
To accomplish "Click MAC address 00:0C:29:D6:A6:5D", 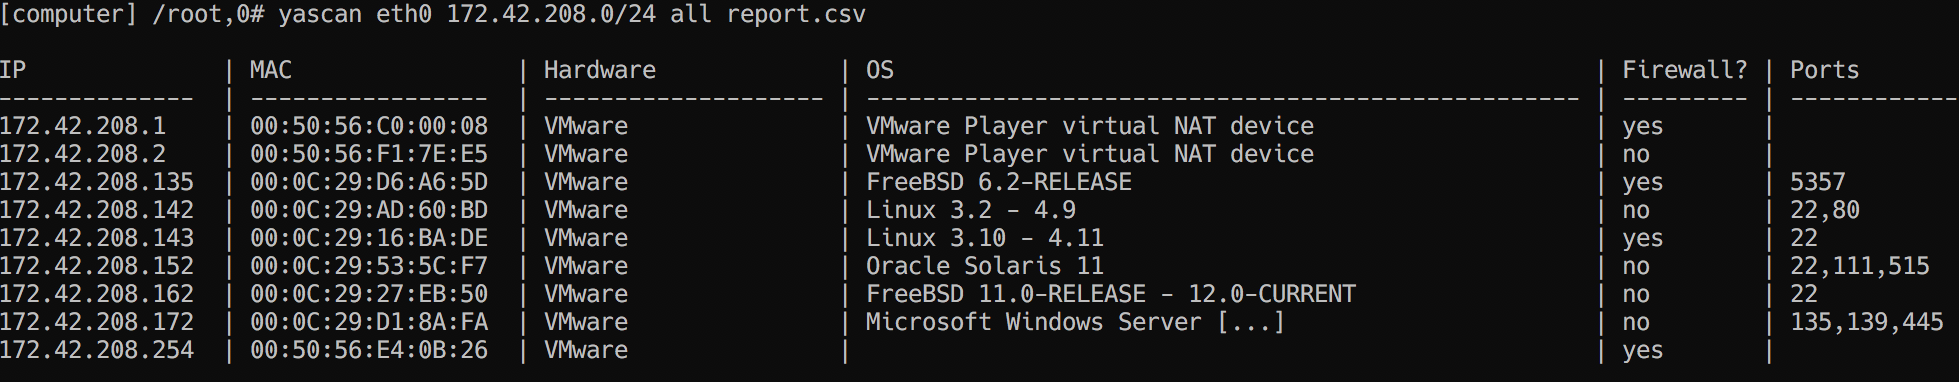I will (x=369, y=182).
